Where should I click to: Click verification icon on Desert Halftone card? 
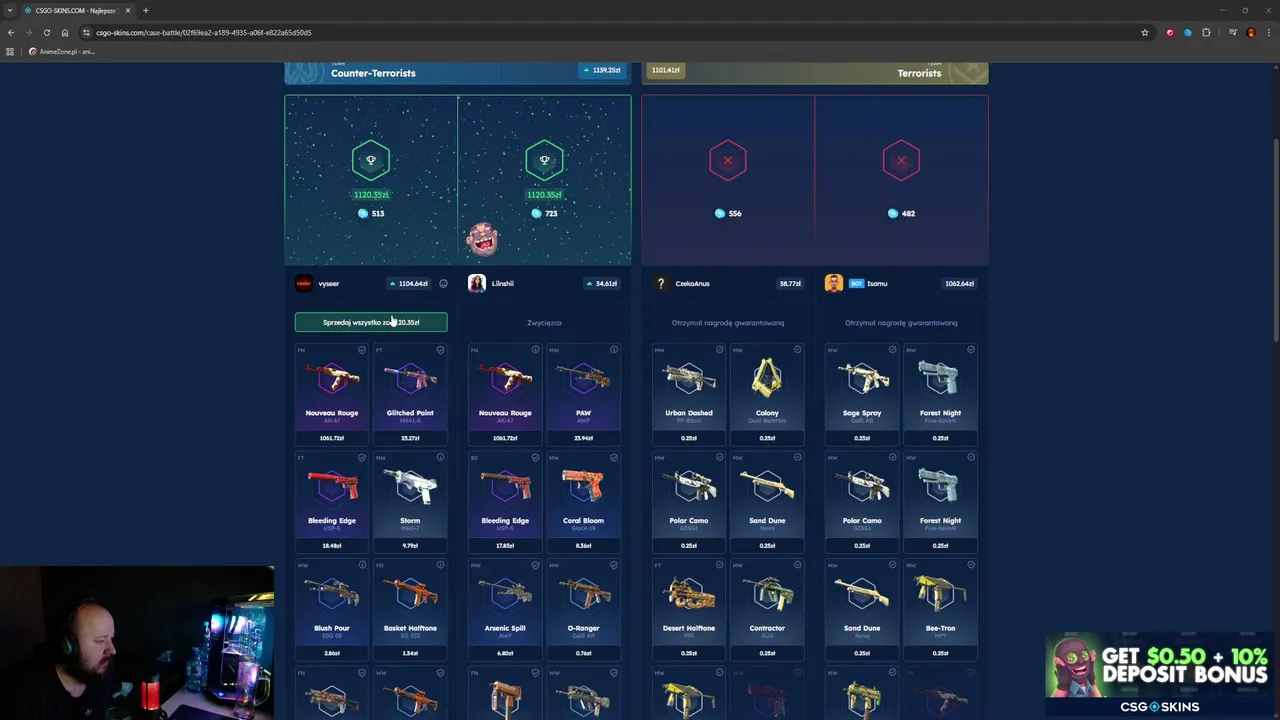[719, 565]
